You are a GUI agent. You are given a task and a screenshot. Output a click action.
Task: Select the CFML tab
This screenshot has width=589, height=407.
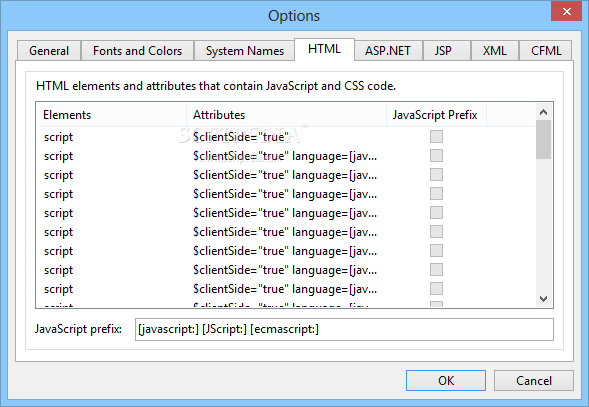(546, 51)
